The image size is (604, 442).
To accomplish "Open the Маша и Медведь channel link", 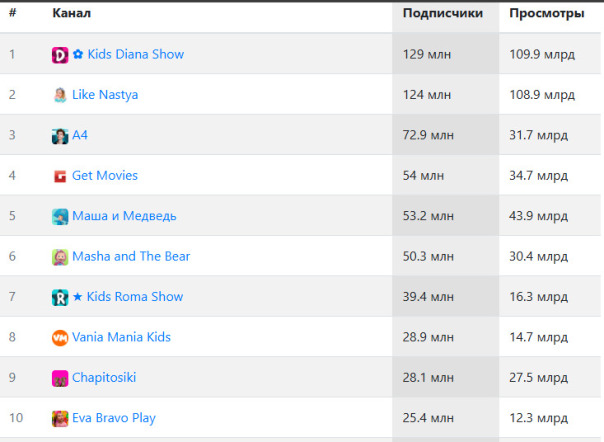I will click(x=124, y=216).
